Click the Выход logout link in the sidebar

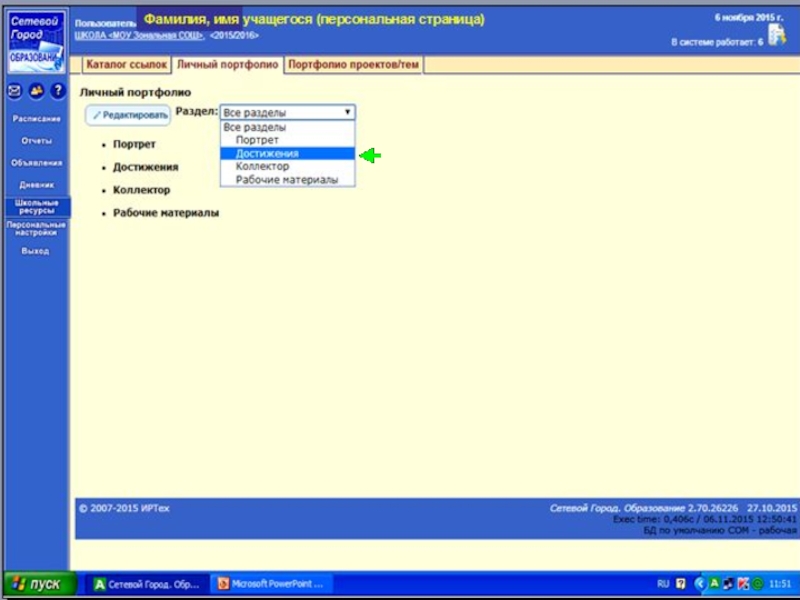tap(36, 251)
